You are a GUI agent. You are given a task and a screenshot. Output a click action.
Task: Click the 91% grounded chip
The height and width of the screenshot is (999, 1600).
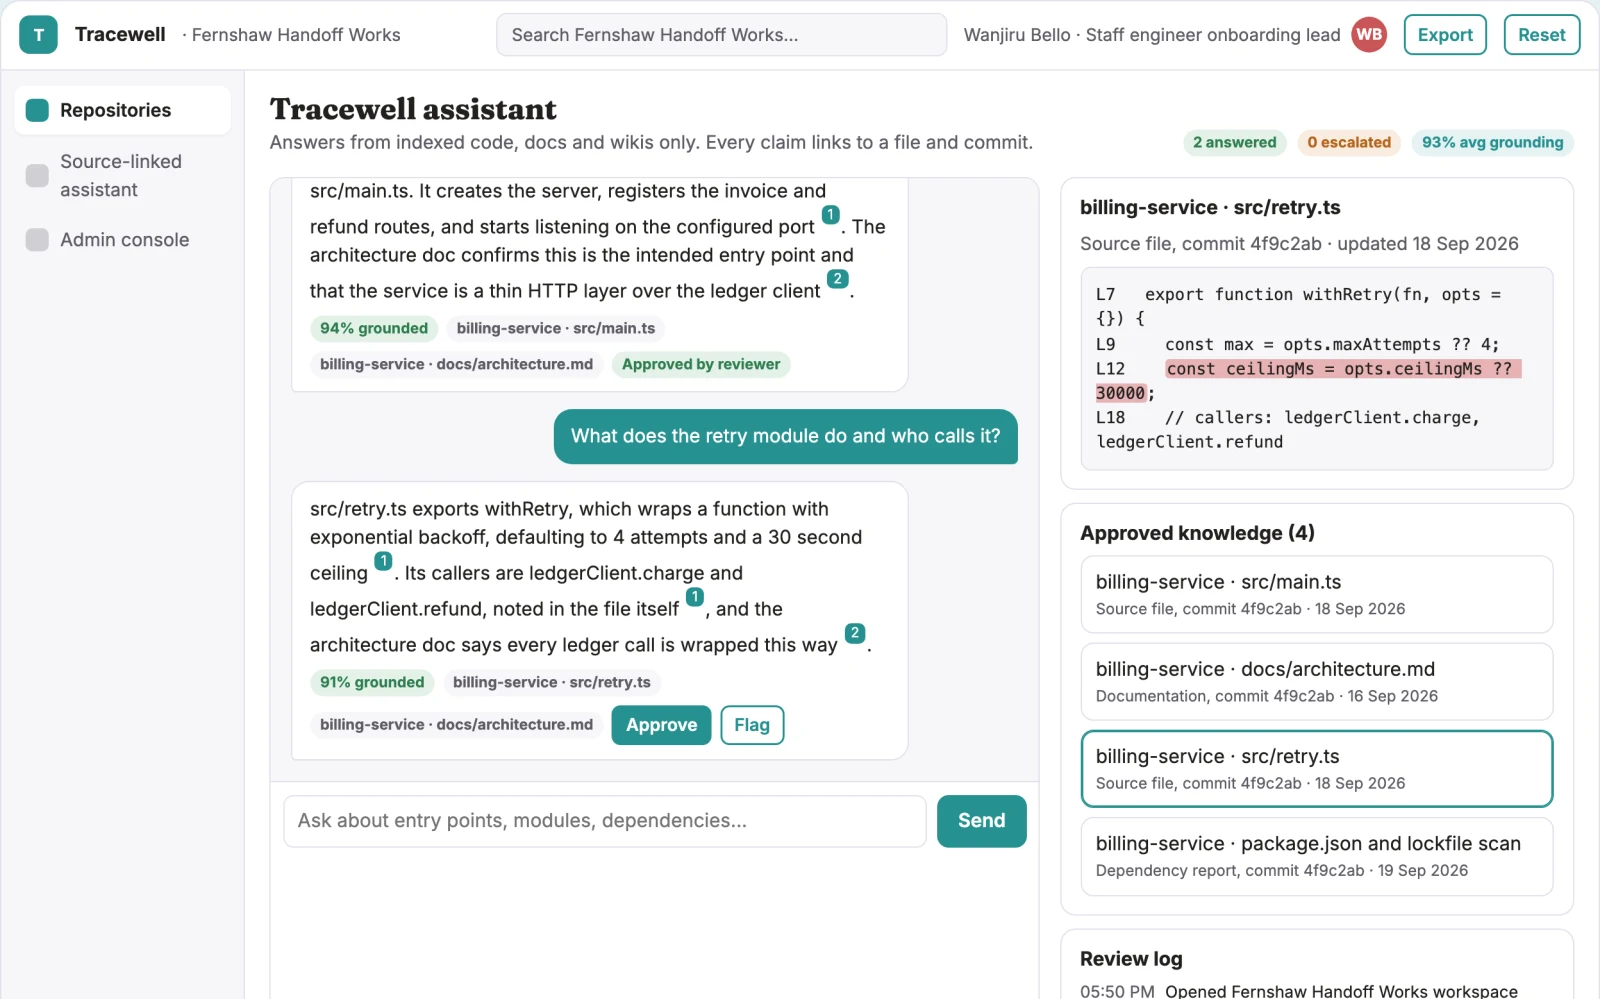[x=372, y=682]
